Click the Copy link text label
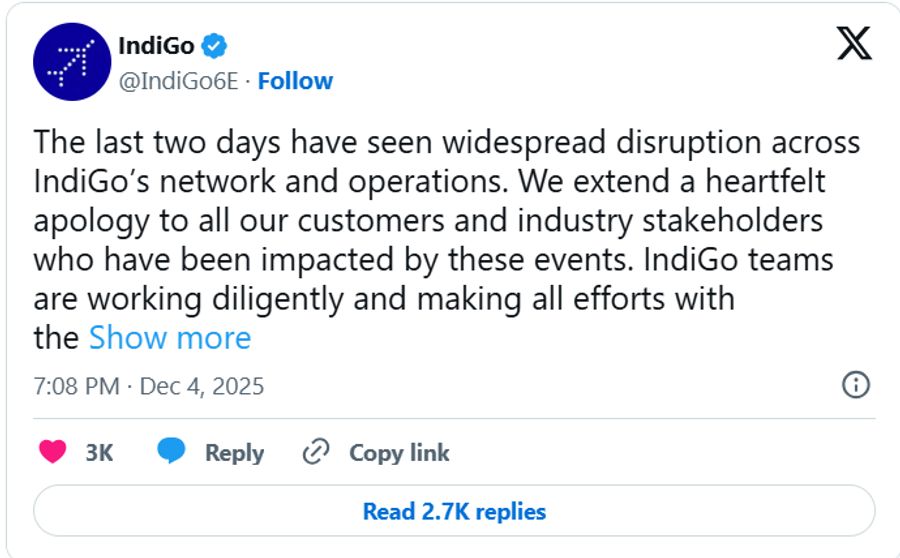900x558 pixels. coord(399,453)
